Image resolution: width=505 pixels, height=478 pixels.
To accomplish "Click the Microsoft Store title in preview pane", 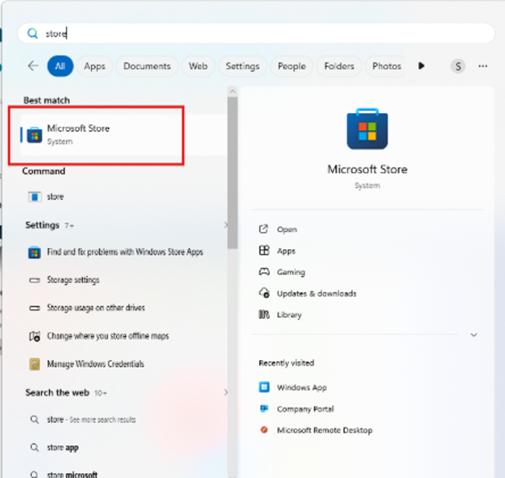I will [x=367, y=169].
